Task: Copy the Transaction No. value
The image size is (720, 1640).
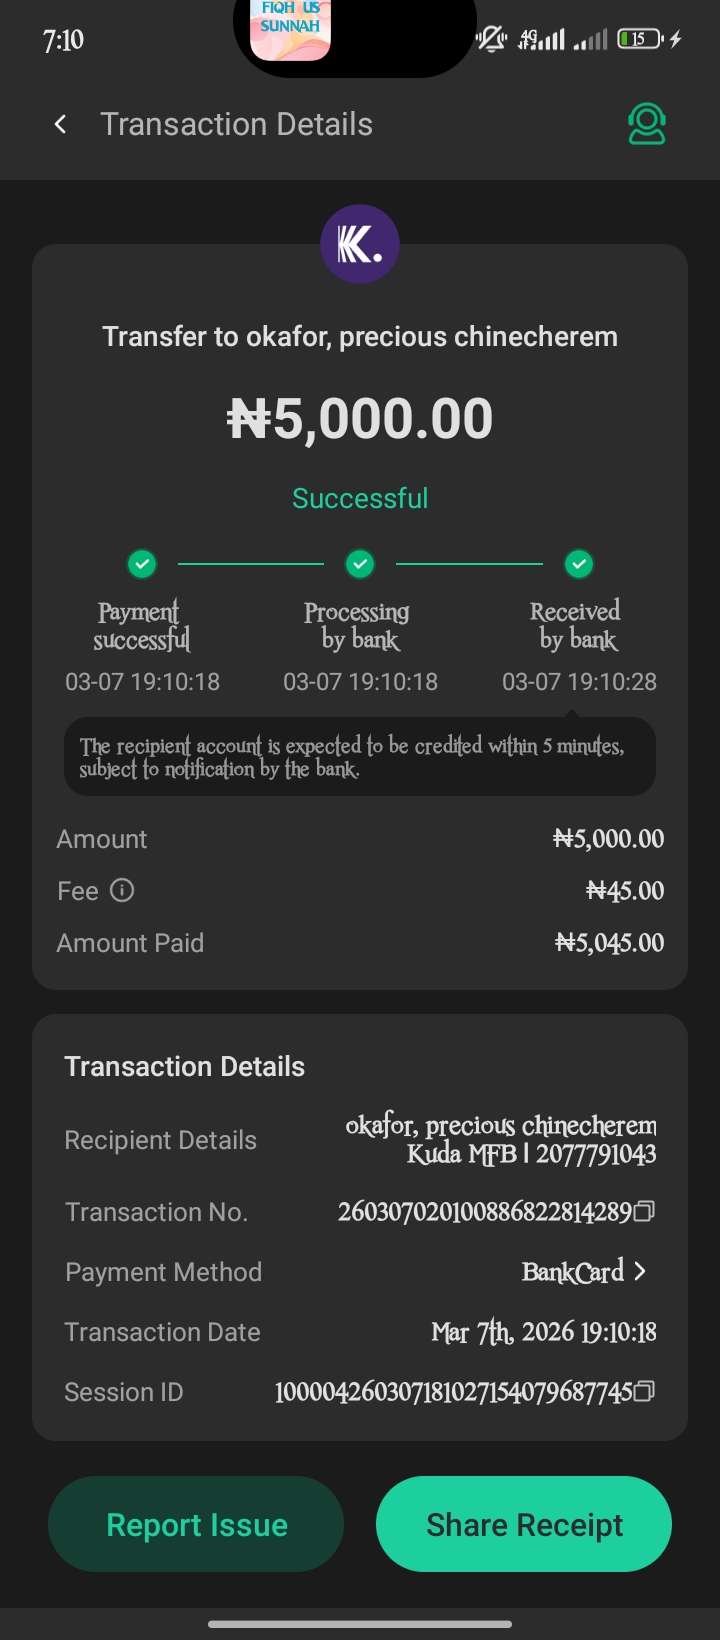Action: coord(645,1212)
